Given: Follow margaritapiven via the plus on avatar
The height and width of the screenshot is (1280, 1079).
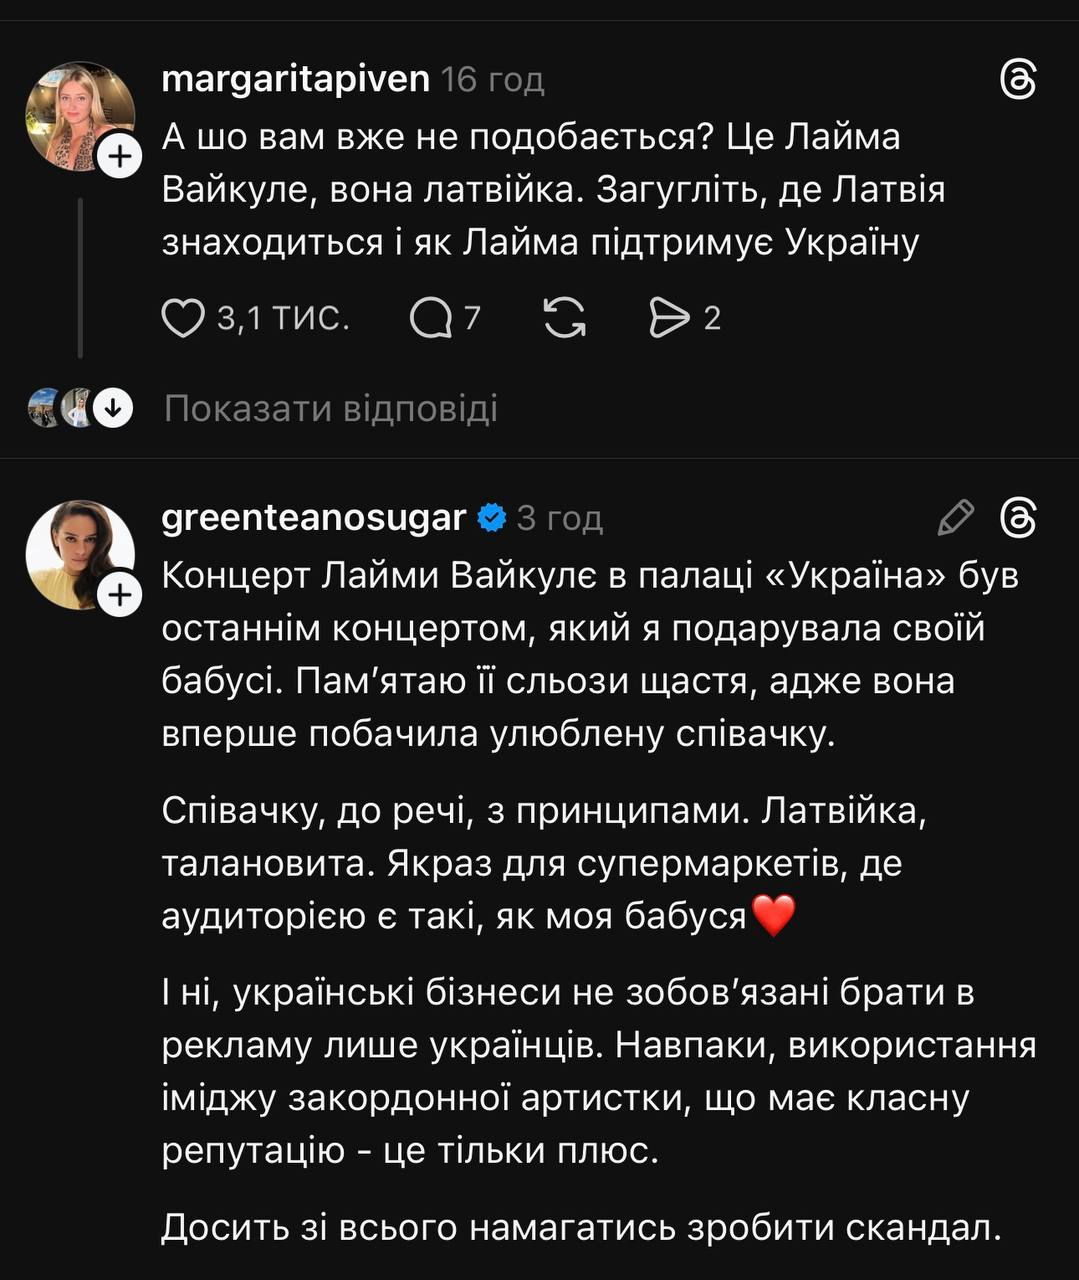Looking at the screenshot, I should coord(120,157).
